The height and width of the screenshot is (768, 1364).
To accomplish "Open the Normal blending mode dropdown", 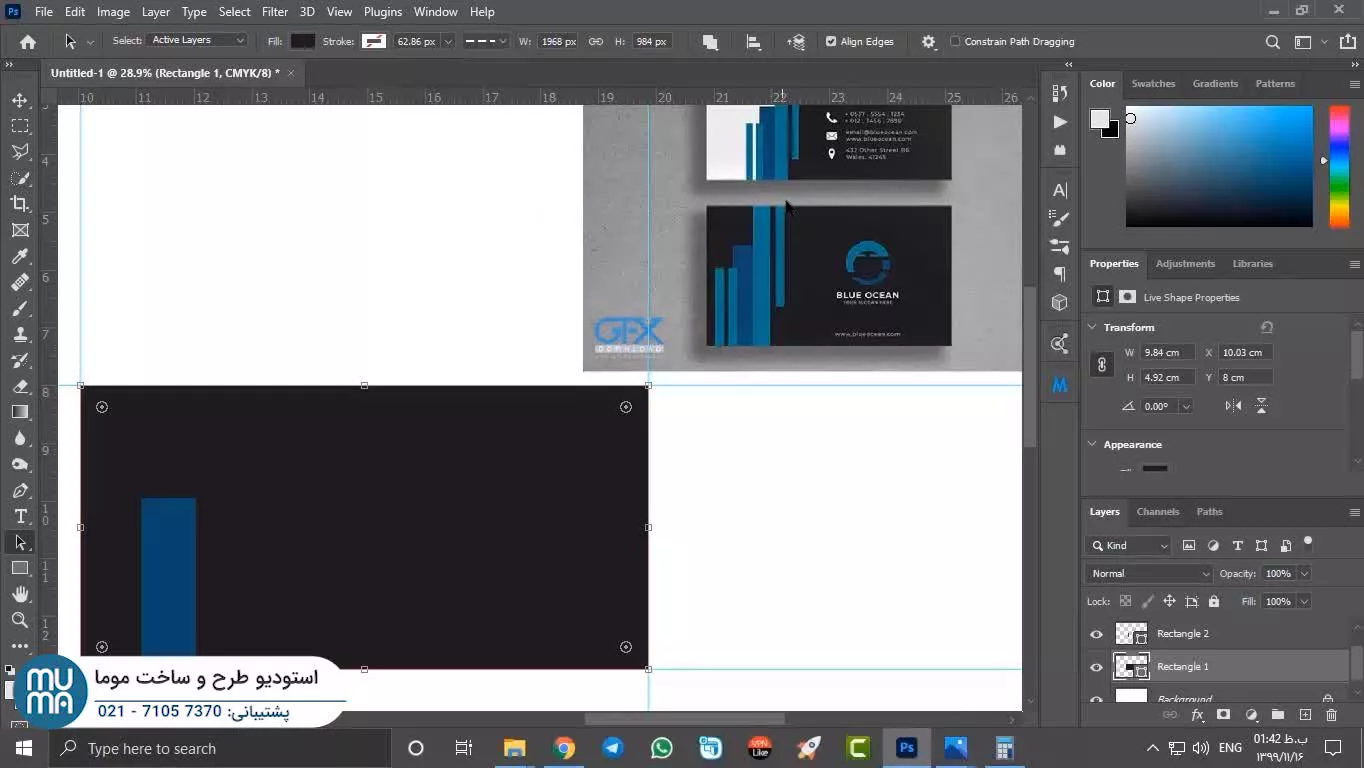I will coord(1149,574).
